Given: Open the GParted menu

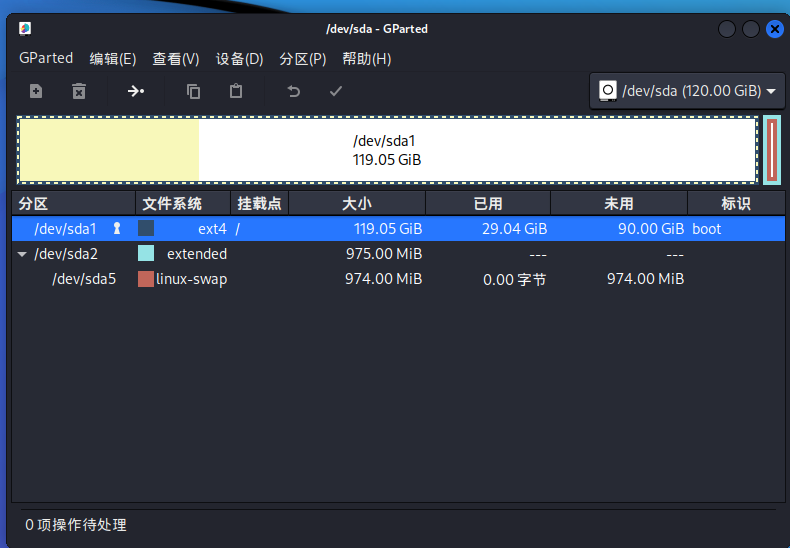Looking at the screenshot, I should pyautogui.click(x=46, y=58).
